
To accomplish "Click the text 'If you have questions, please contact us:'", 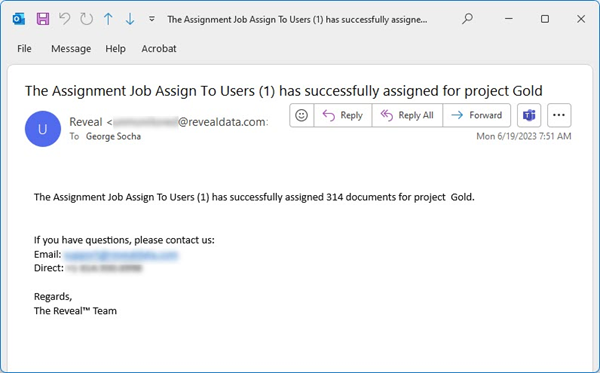I will tap(124, 240).
